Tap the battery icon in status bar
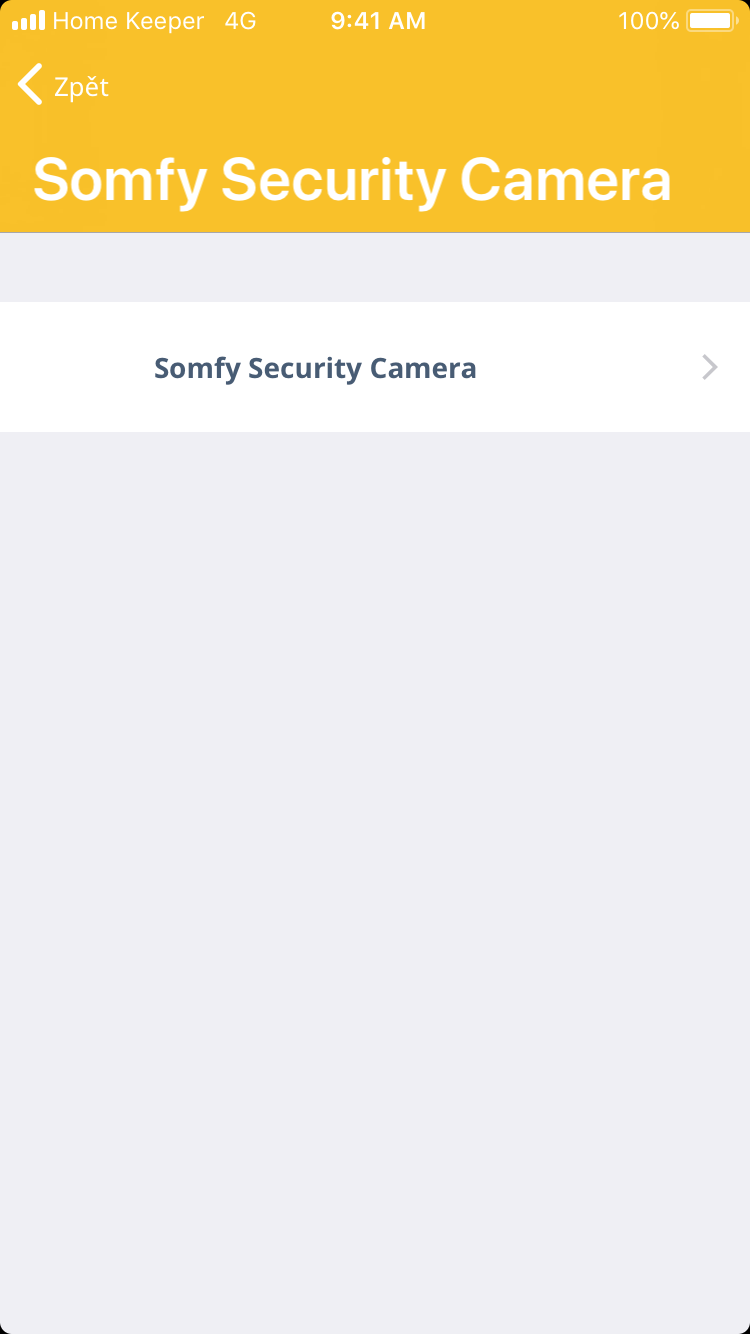This screenshot has height=1334, width=750. (711, 21)
